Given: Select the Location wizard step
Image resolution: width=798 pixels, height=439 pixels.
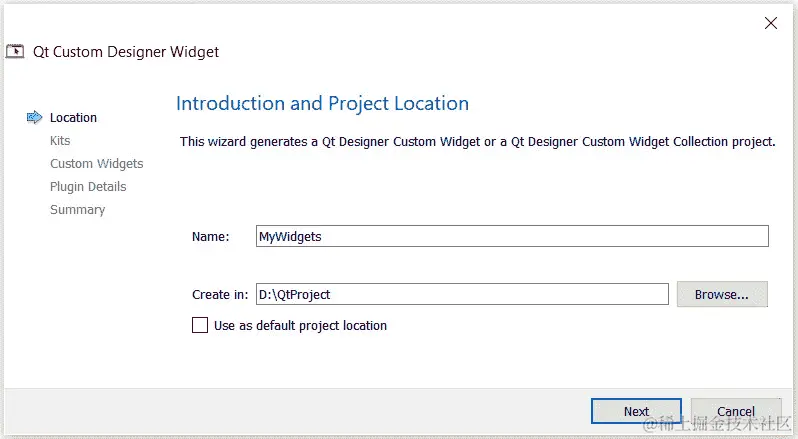Looking at the screenshot, I should click(73, 118).
